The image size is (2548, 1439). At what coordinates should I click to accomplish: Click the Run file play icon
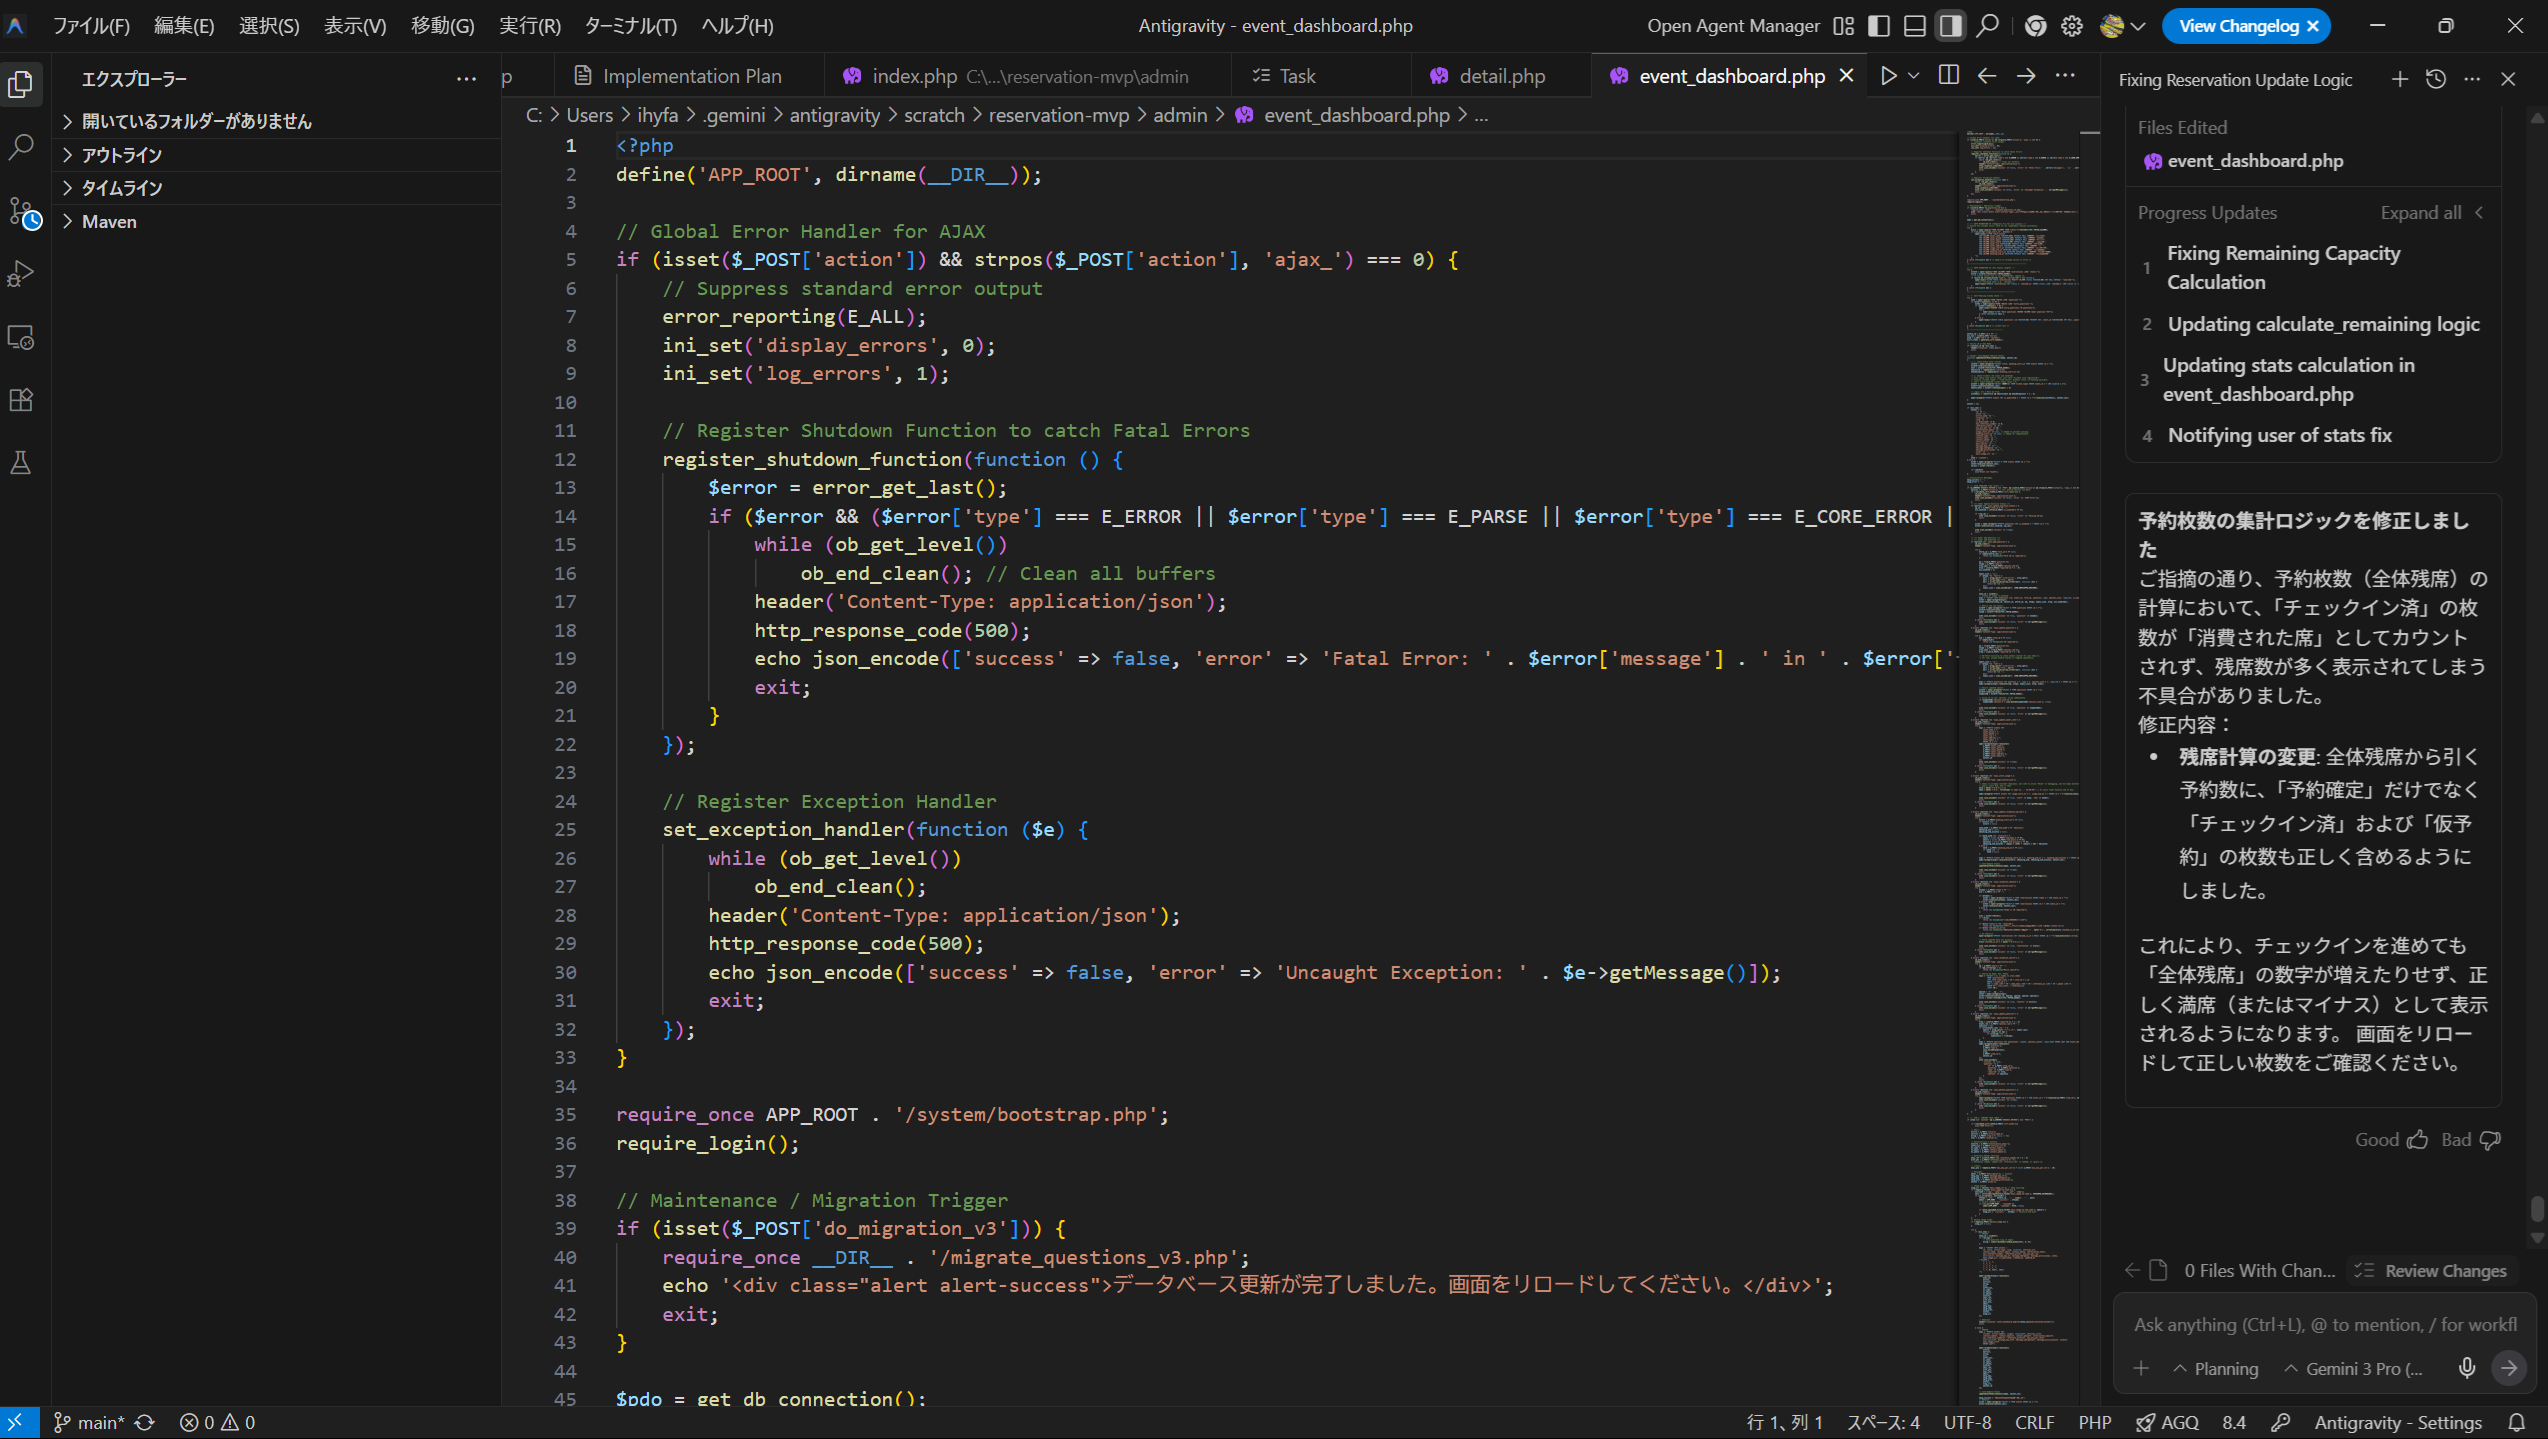pyautogui.click(x=1888, y=76)
